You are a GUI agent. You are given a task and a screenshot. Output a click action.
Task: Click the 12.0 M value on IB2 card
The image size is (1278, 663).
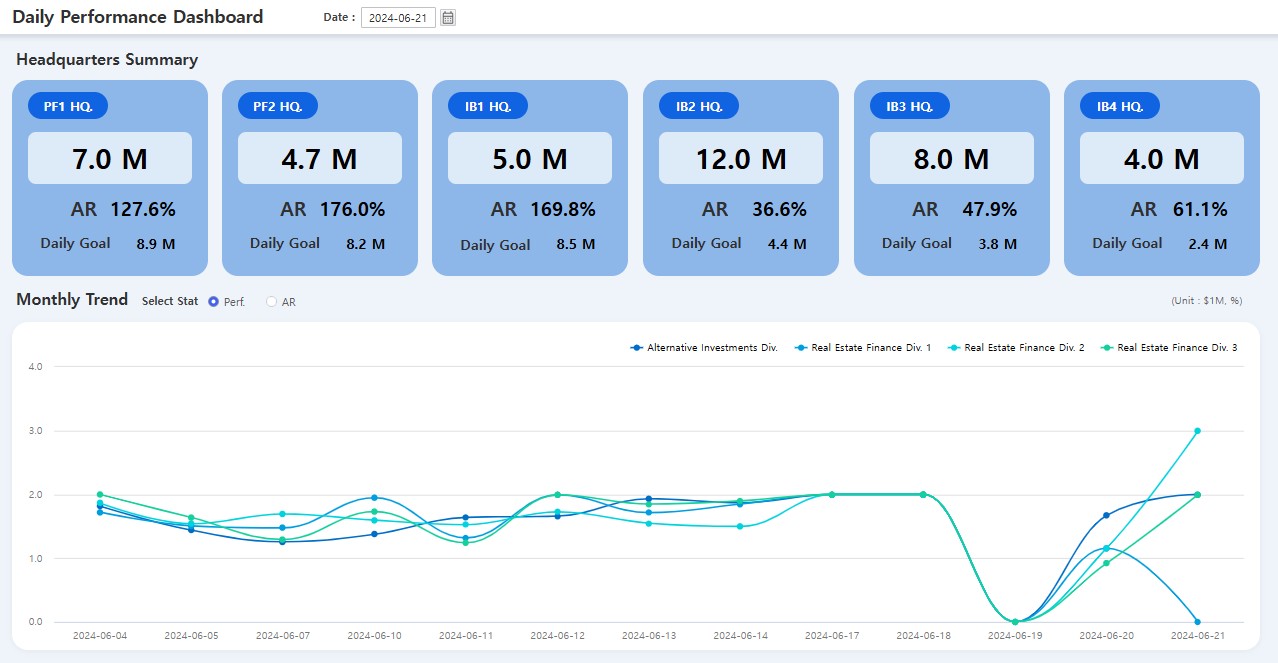click(x=740, y=157)
